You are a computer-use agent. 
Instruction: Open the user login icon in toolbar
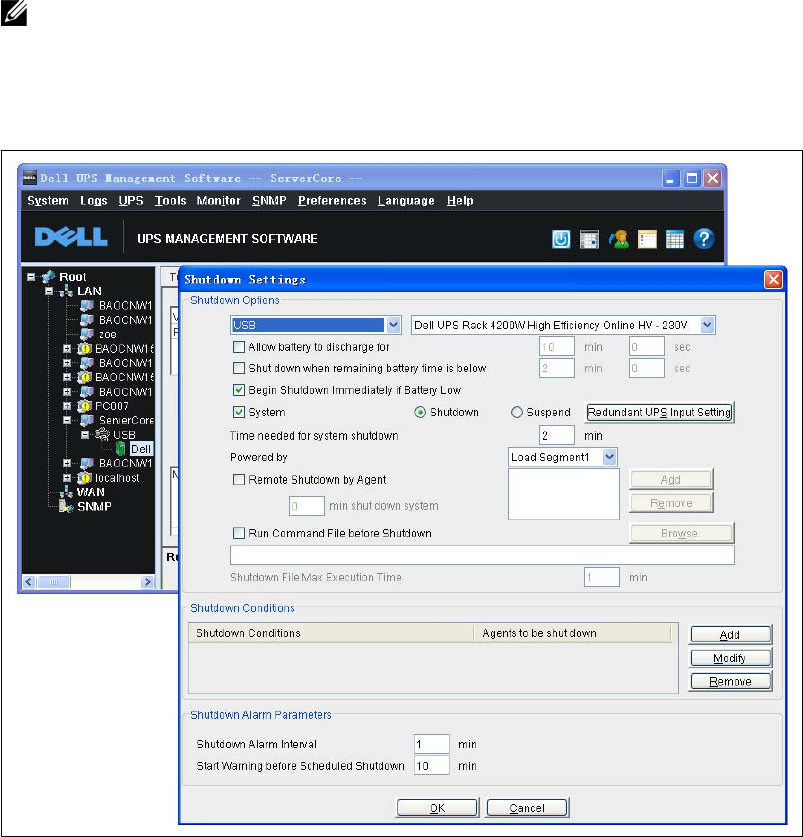tap(619, 239)
